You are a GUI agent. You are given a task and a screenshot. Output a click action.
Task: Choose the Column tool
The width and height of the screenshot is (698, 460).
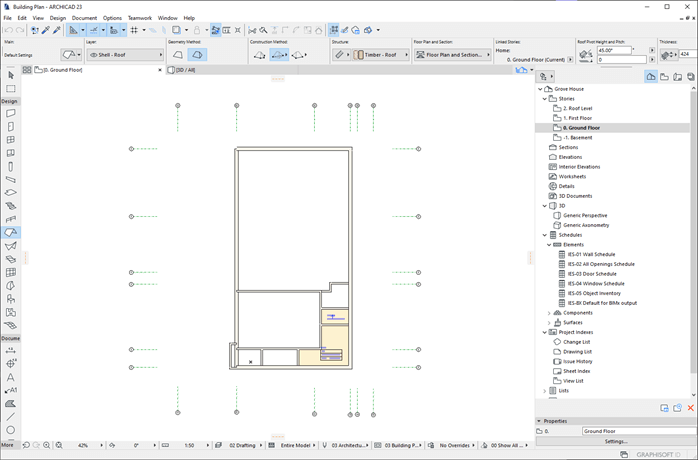coord(11,167)
